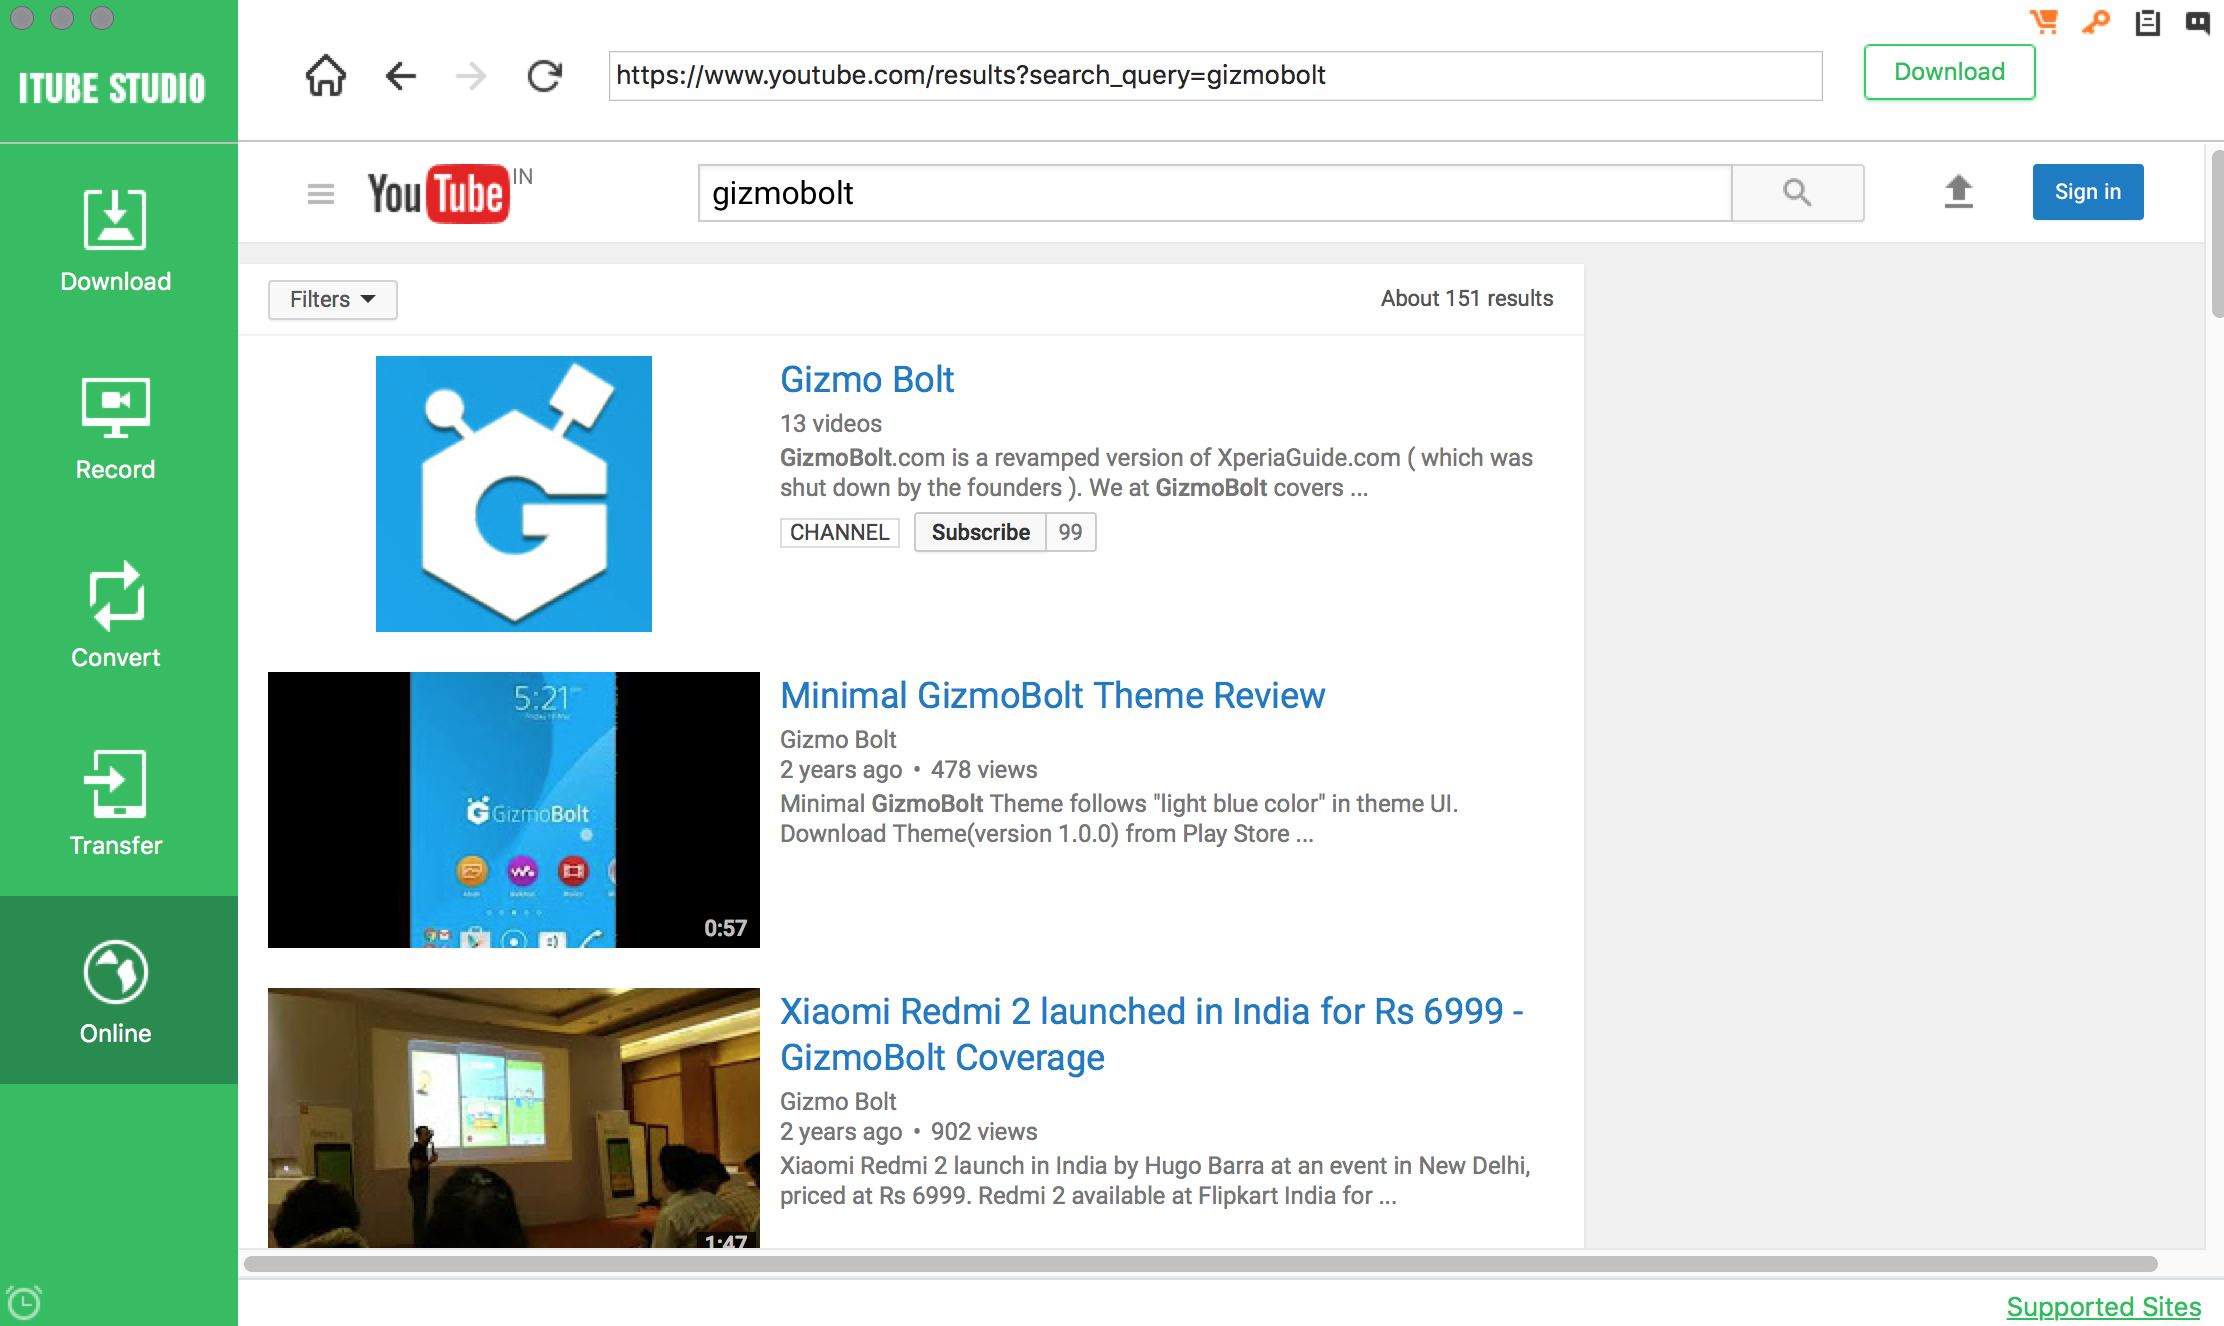Click the green Download button
Screen dimensions: 2224x1326
click(1949, 72)
